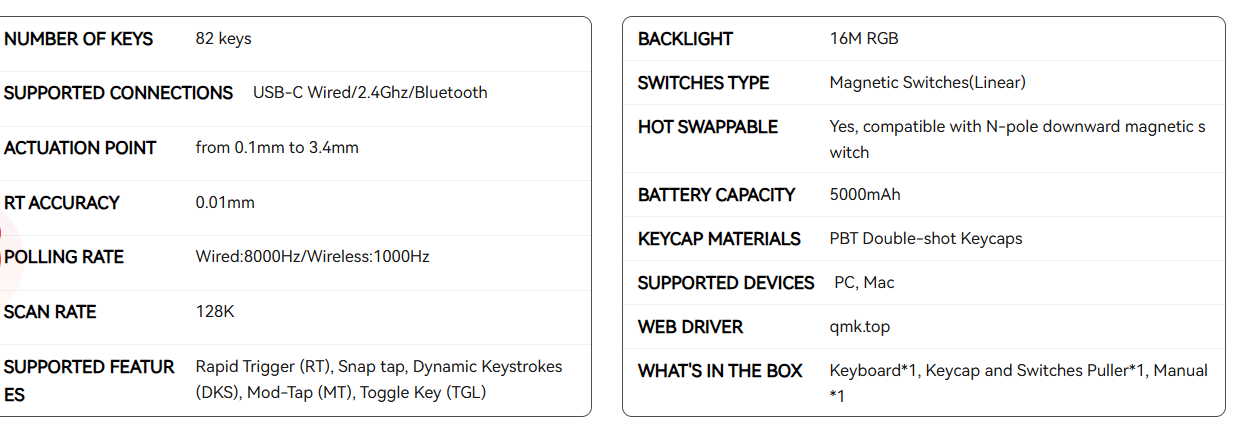Click the WHAT'S IN THE BOX label
1236x422 pixels.
[720, 371]
